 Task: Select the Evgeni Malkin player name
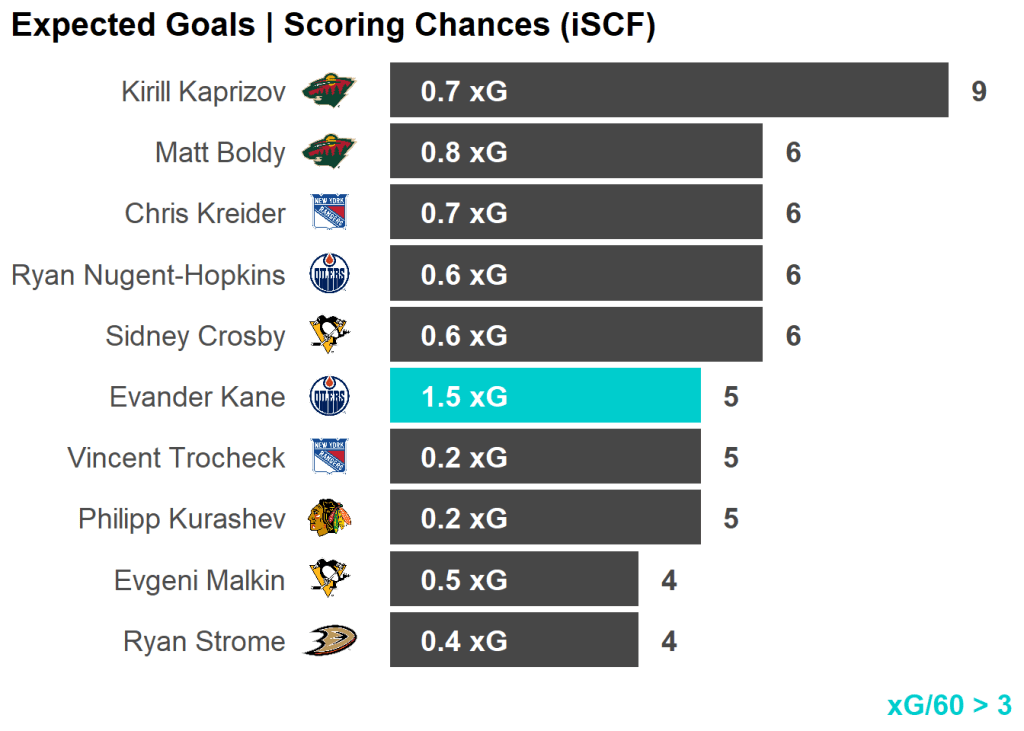click(x=199, y=581)
